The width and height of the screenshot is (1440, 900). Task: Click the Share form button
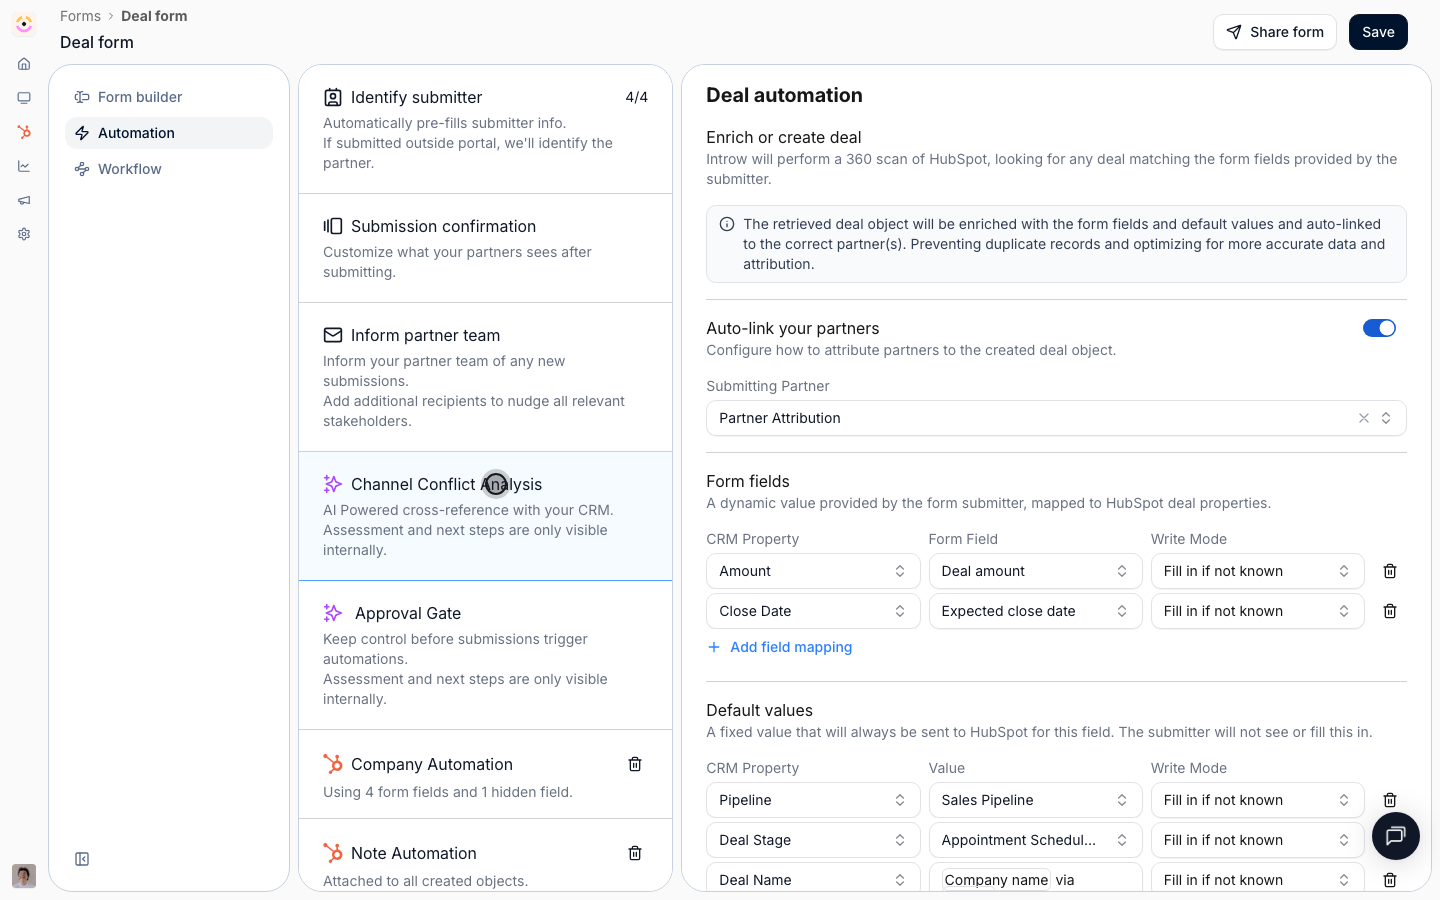tap(1275, 32)
